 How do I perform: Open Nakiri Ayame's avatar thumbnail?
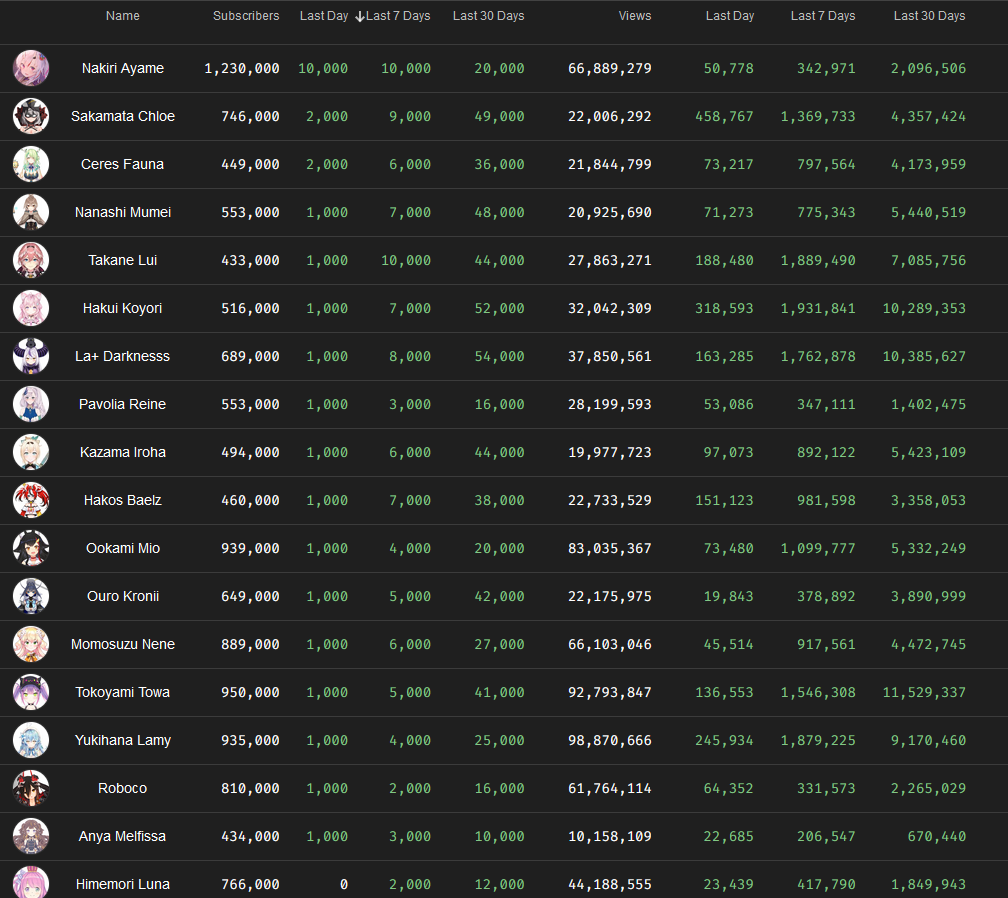click(x=31, y=68)
